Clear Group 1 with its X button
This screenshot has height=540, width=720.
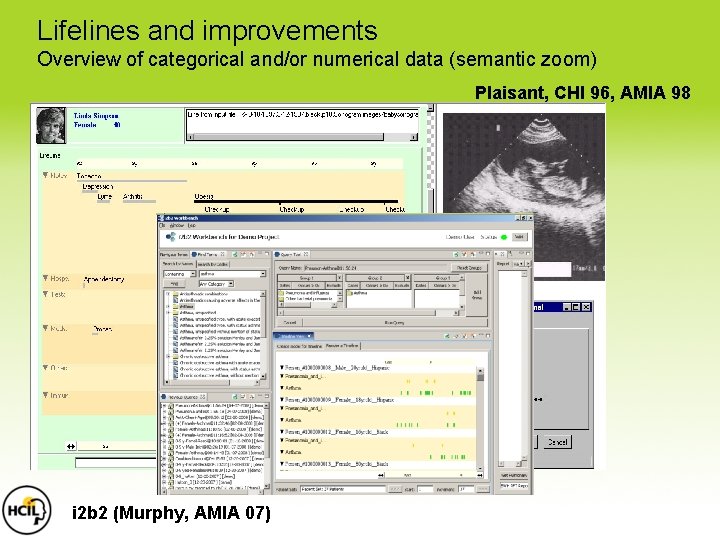point(339,278)
